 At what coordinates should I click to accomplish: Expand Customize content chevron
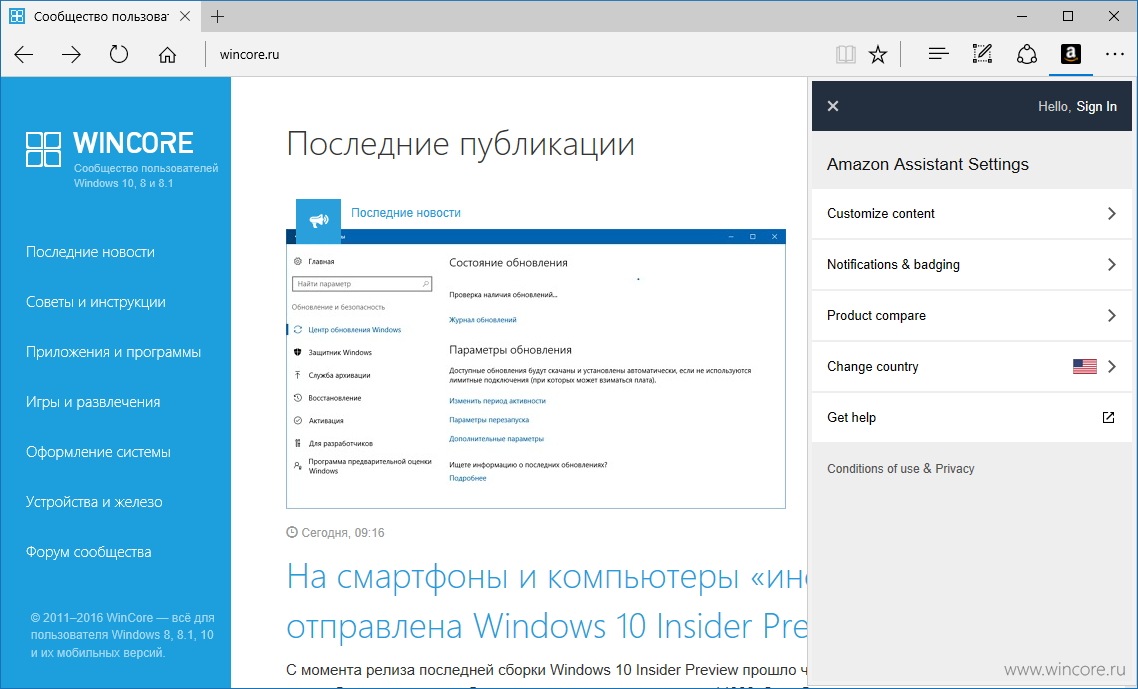point(1111,213)
